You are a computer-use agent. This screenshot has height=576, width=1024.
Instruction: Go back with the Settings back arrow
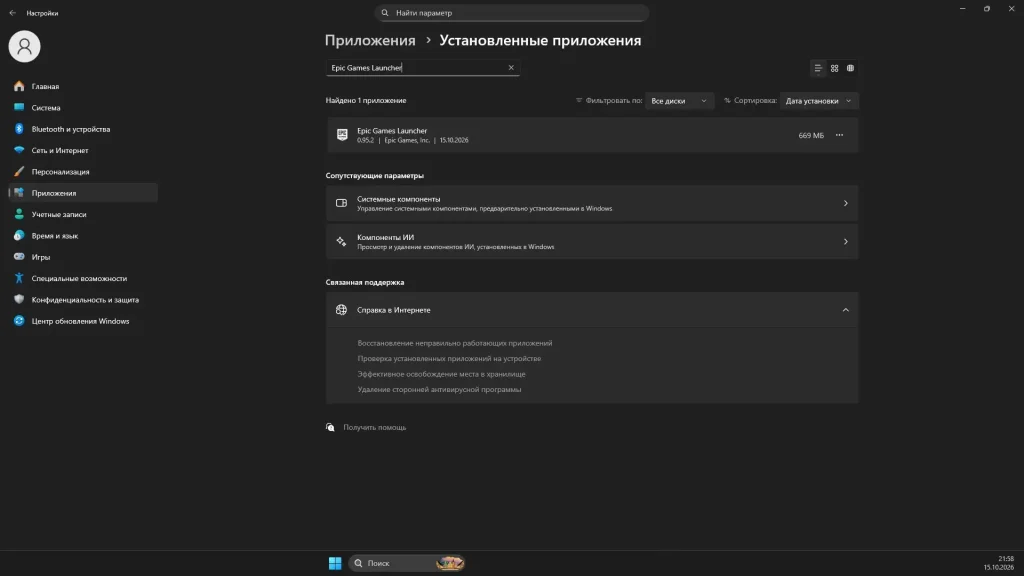click(12, 13)
